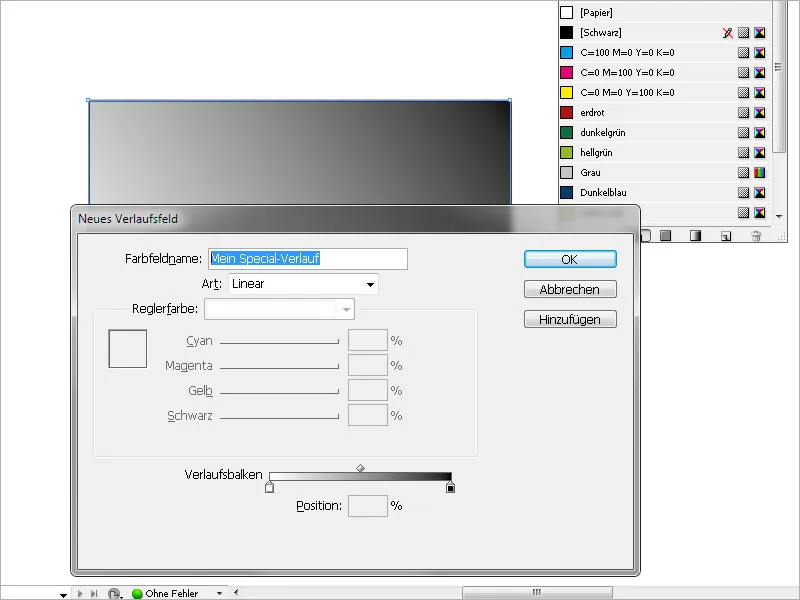The image size is (800, 600).
Task: Click the process color icon on the hellgrün row
Action: (x=743, y=153)
